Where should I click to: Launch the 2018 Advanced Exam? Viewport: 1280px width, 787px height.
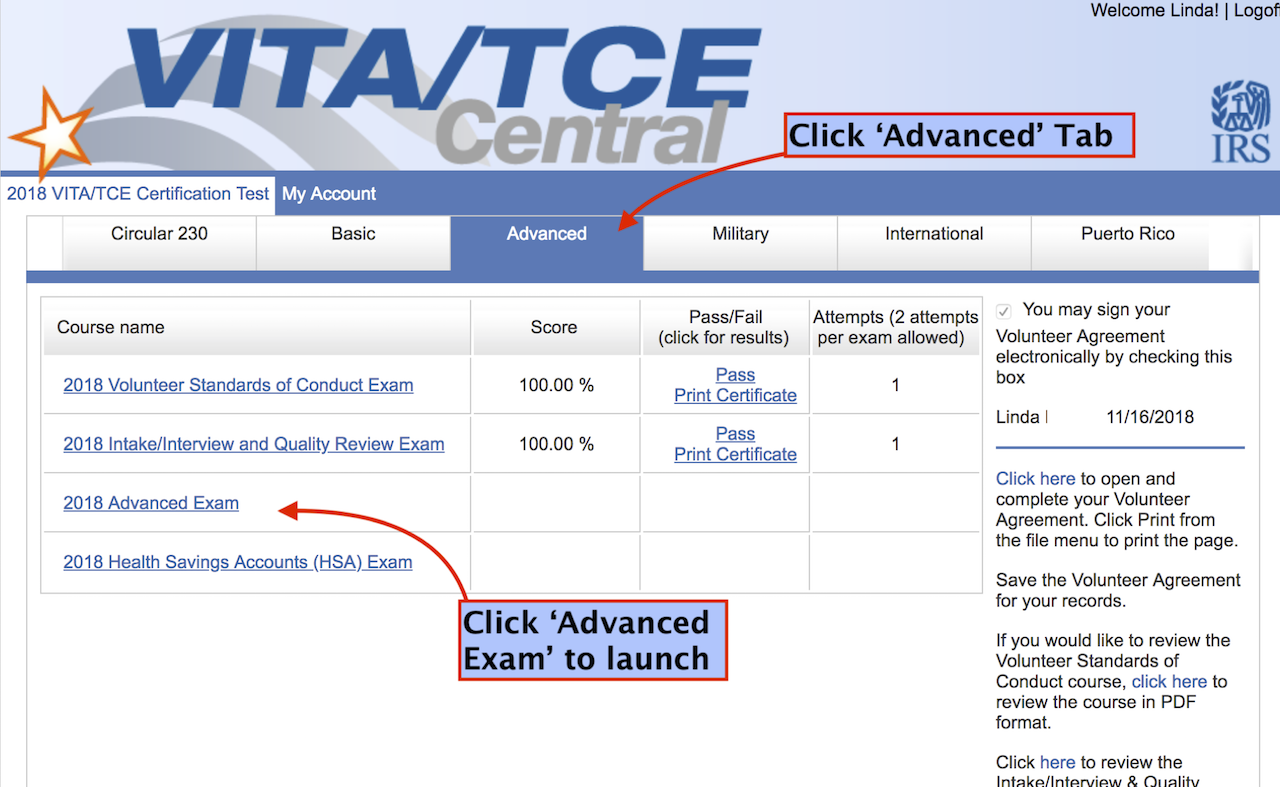pyautogui.click(x=151, y=503)
